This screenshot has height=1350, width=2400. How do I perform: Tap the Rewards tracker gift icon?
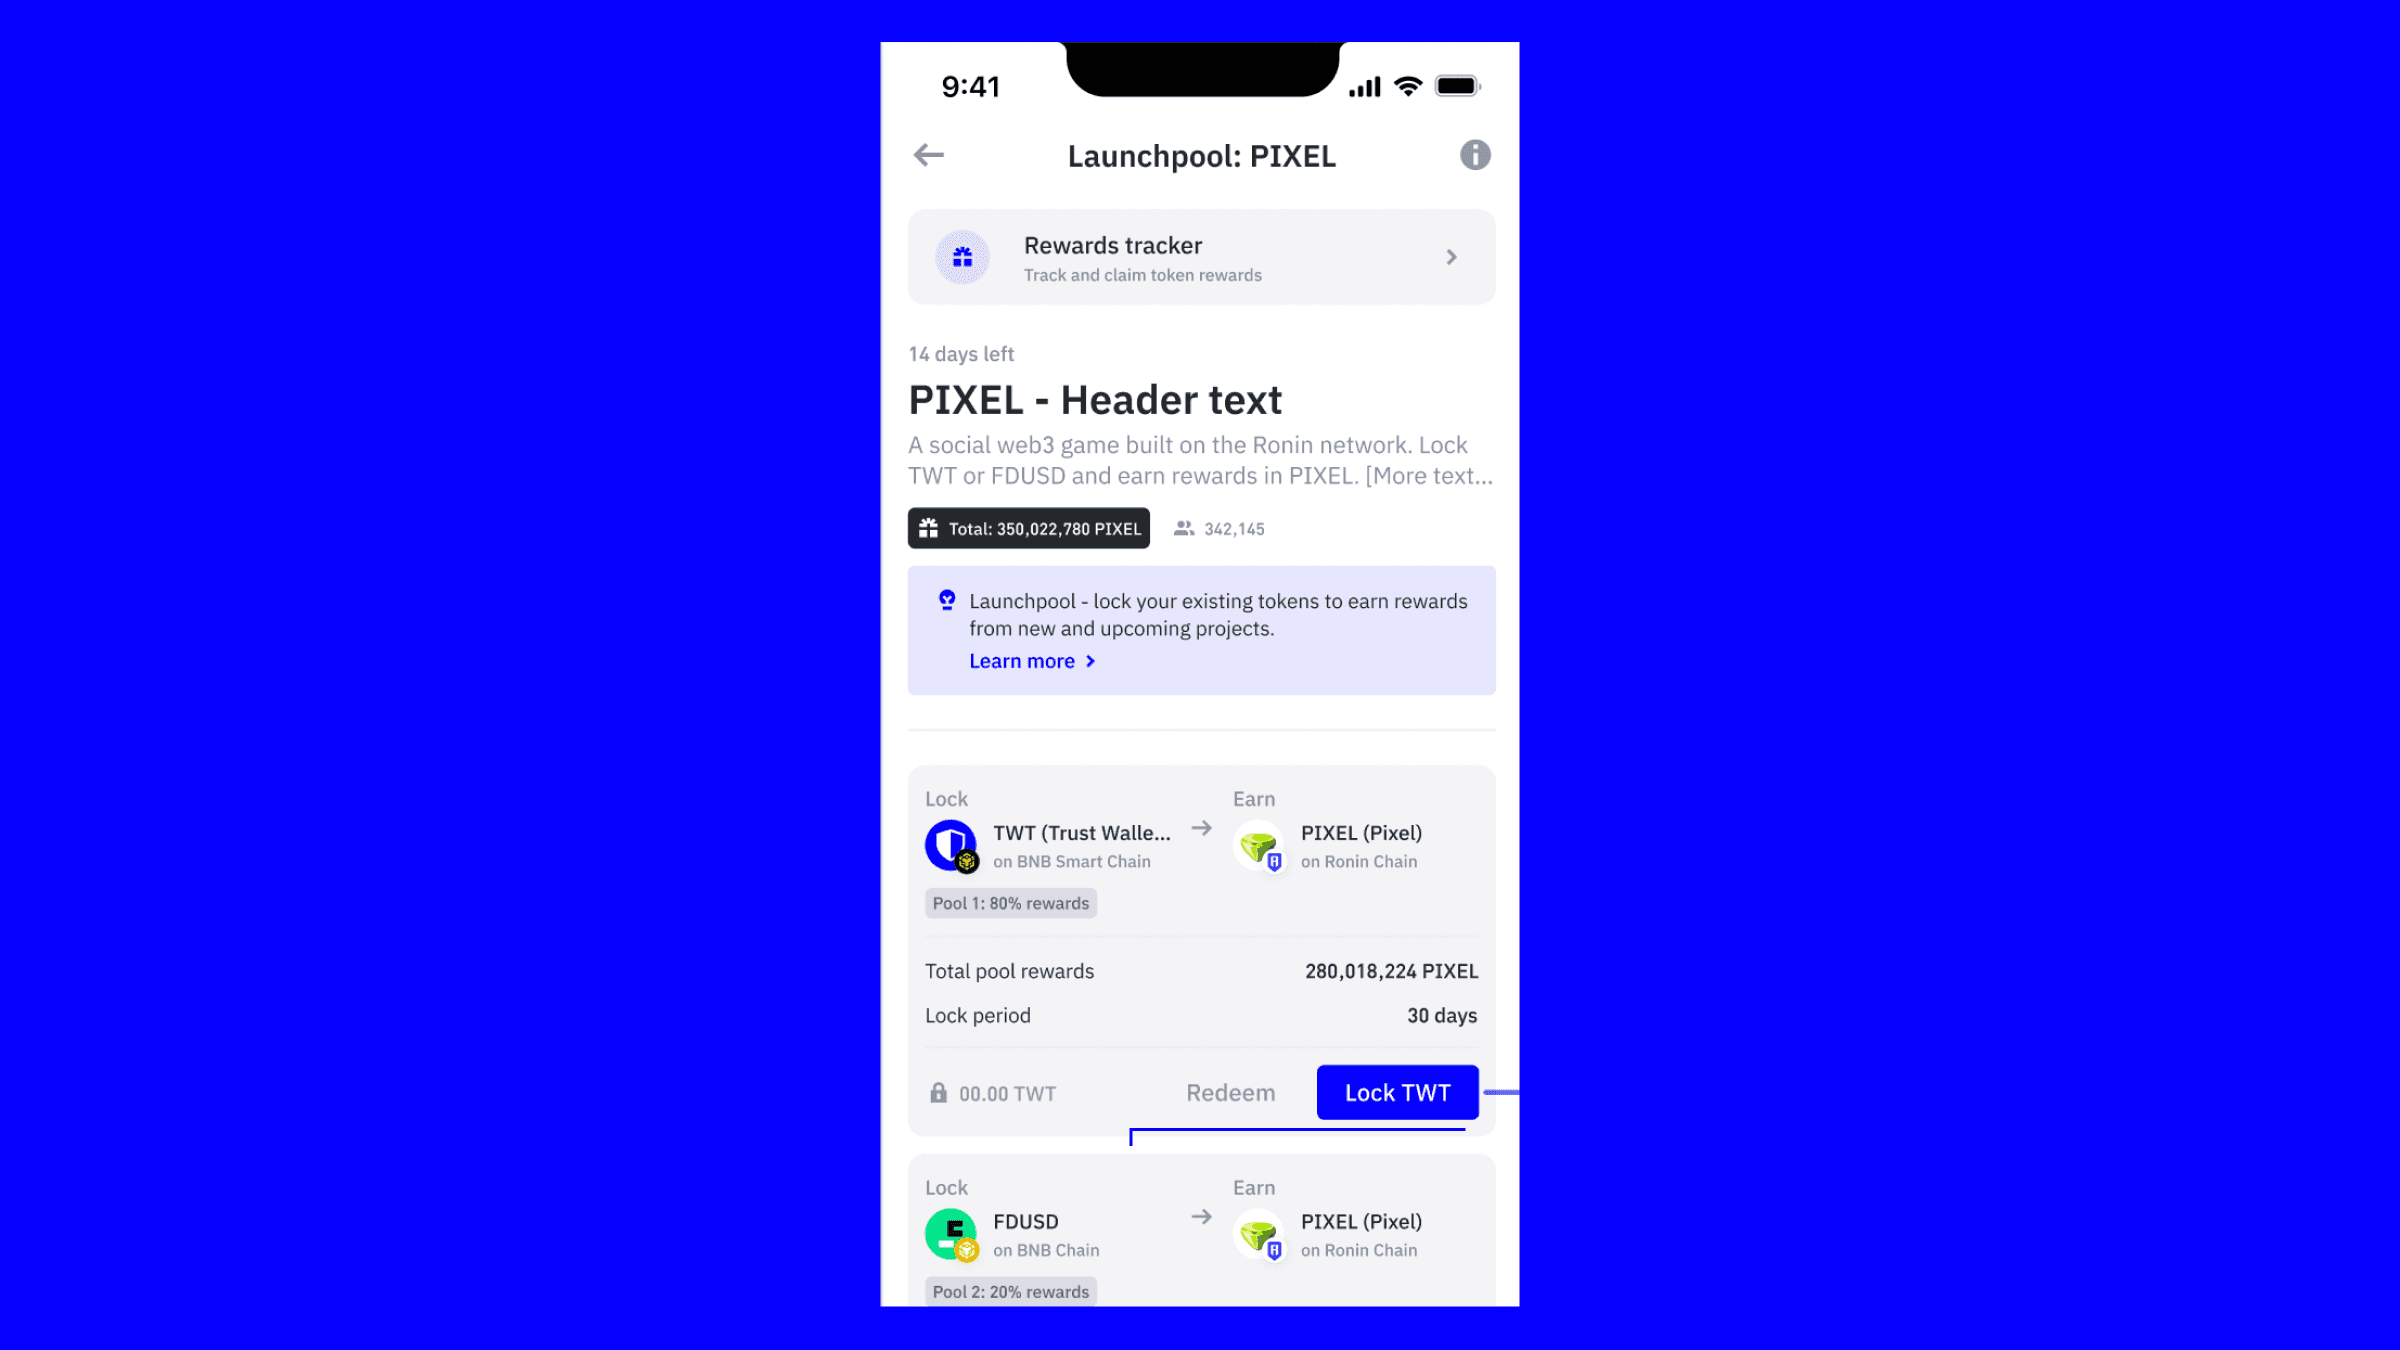(963, 257)
